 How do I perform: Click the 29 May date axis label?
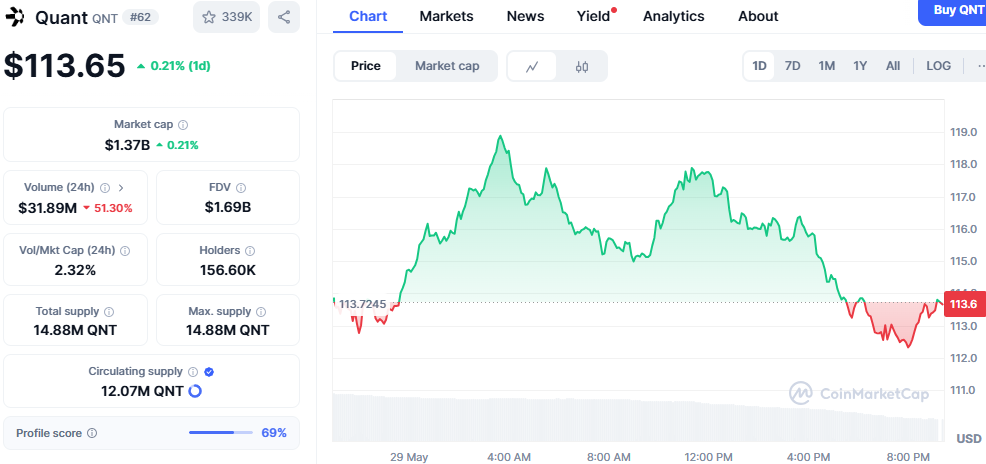(409, 456)
